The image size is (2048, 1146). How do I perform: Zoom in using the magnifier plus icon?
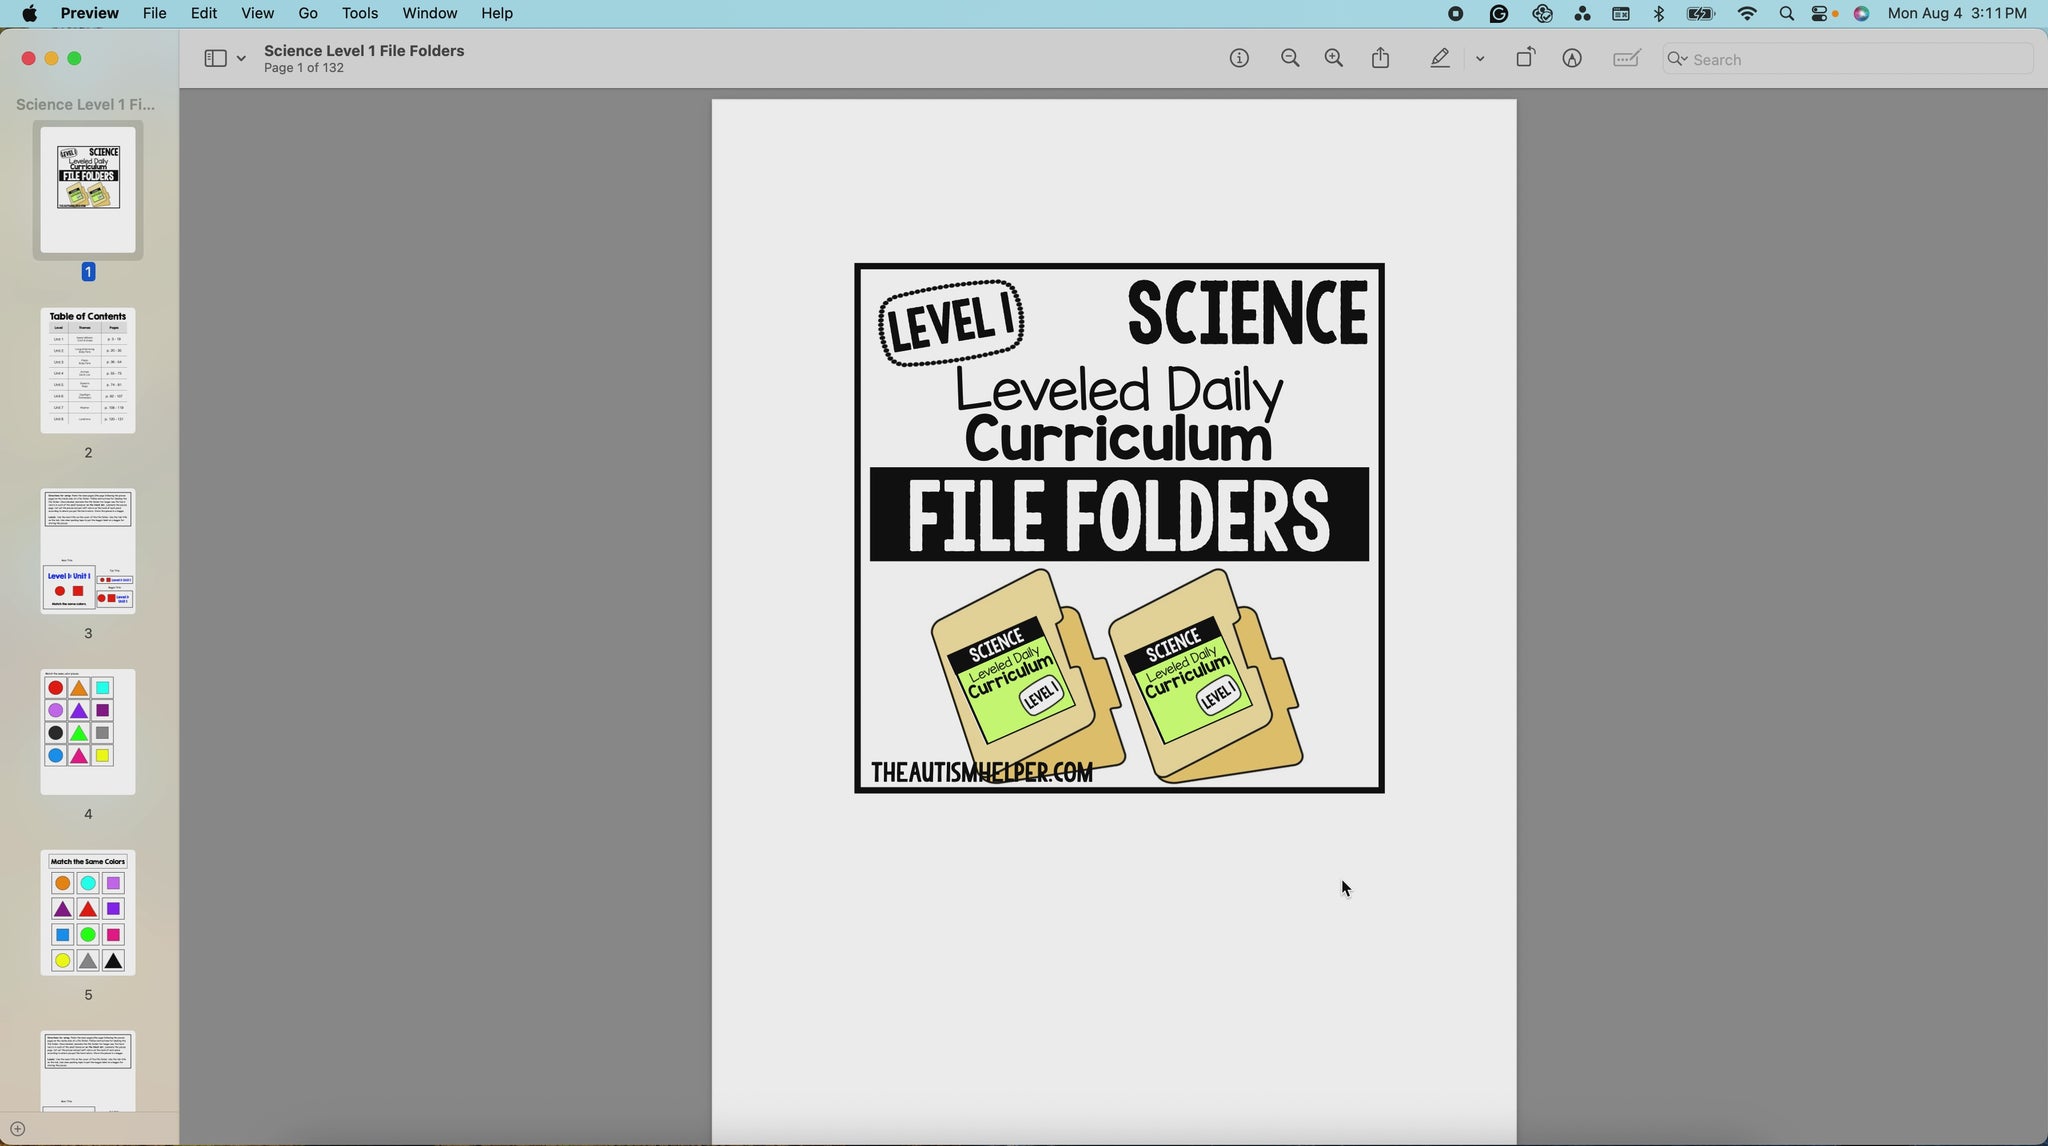(x=1334, y=59)
